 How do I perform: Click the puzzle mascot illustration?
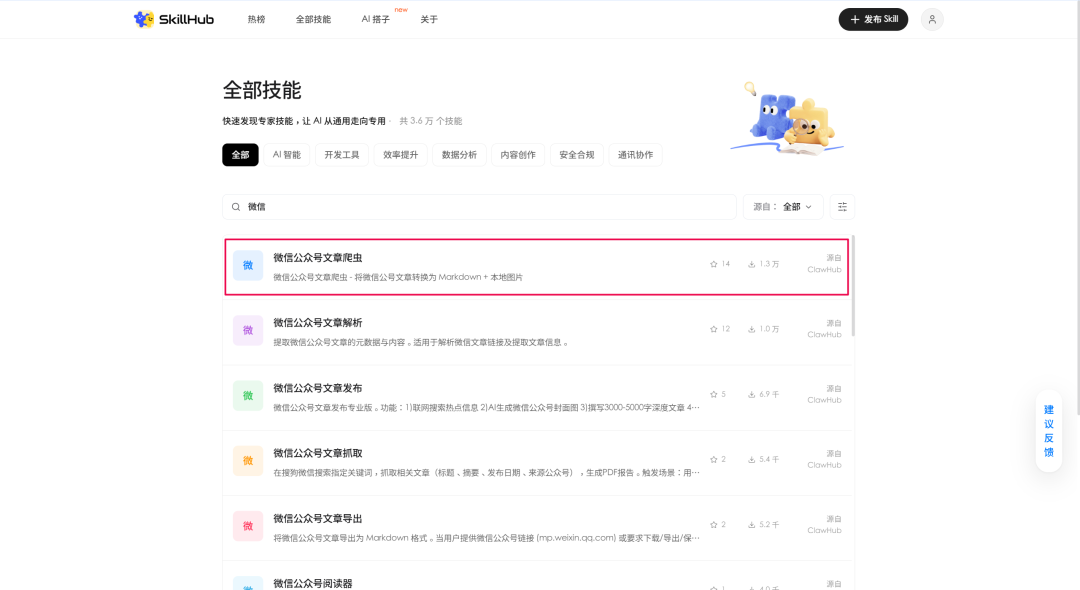[787, 118]
